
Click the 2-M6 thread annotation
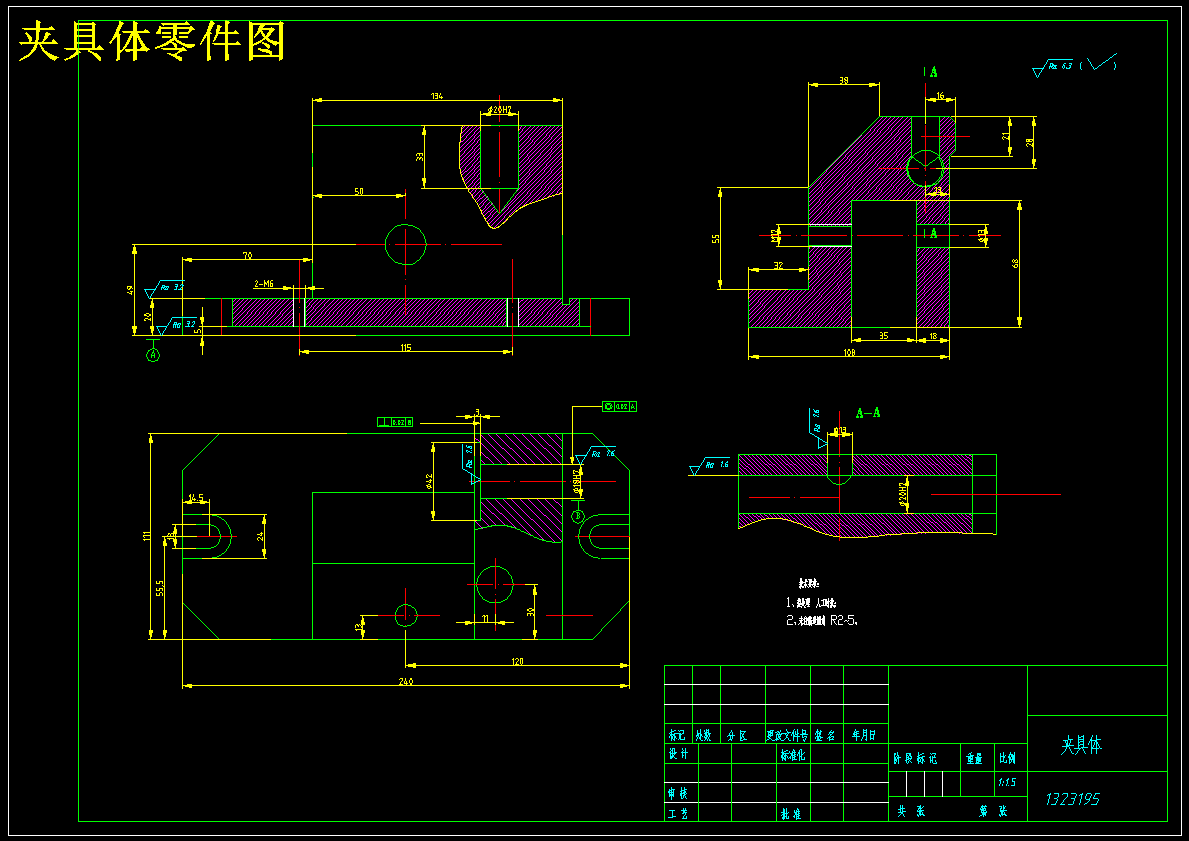click(x=264, y=284)
